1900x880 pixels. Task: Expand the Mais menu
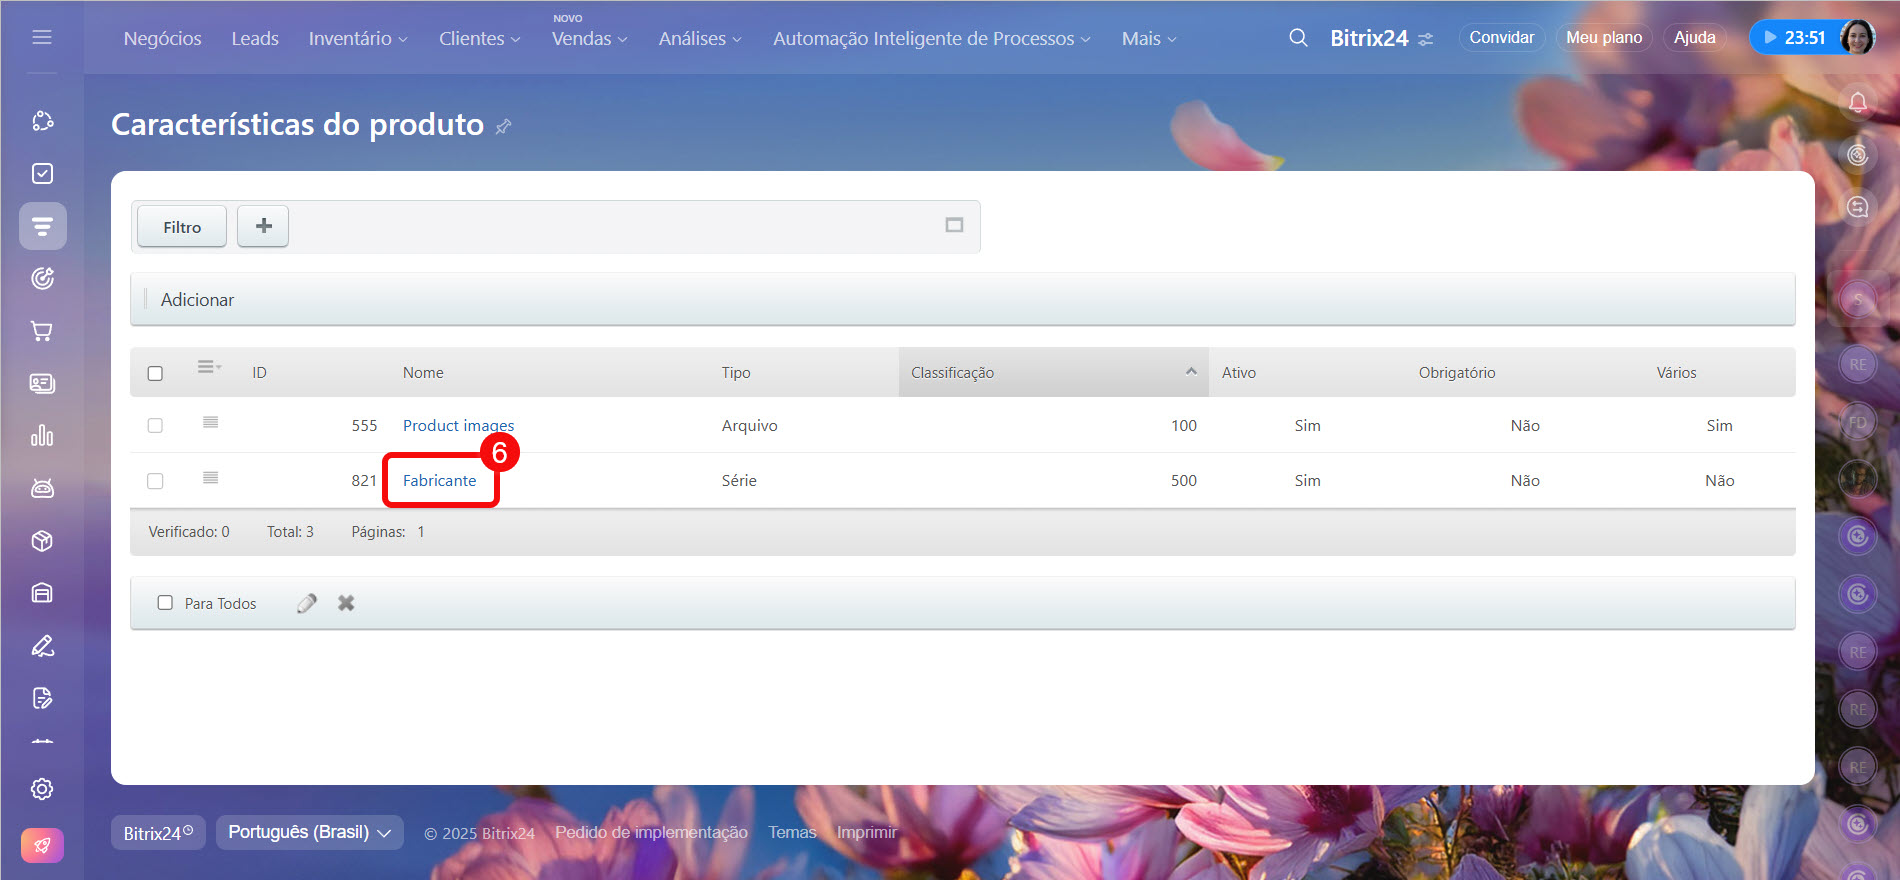coord(1148,39)
